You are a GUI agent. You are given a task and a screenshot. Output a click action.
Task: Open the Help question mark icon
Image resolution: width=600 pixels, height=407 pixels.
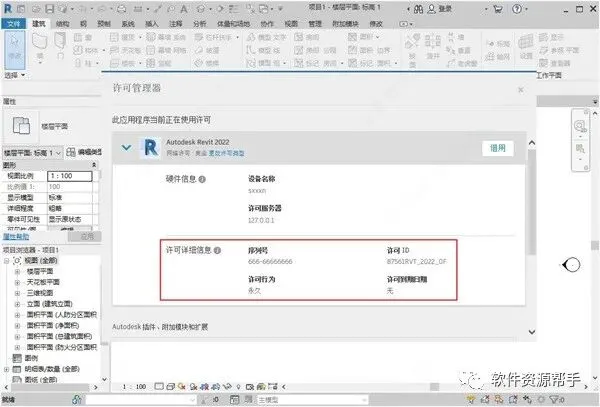tap(517, 9)
